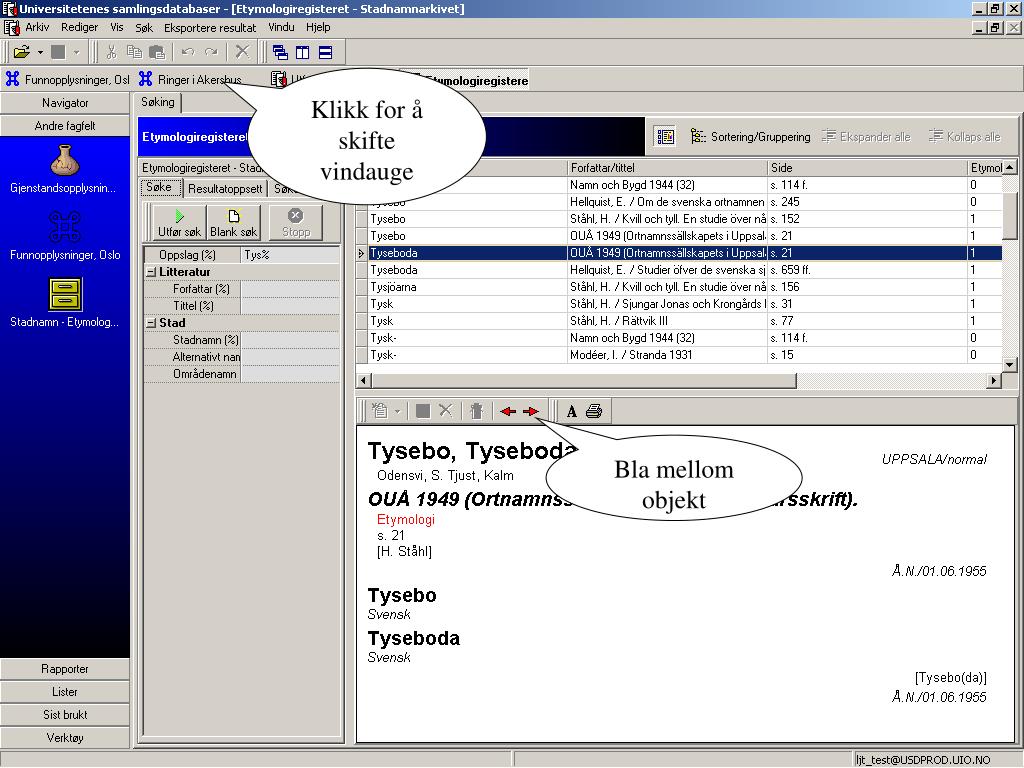Open the Vis menu

coord(117,27)
